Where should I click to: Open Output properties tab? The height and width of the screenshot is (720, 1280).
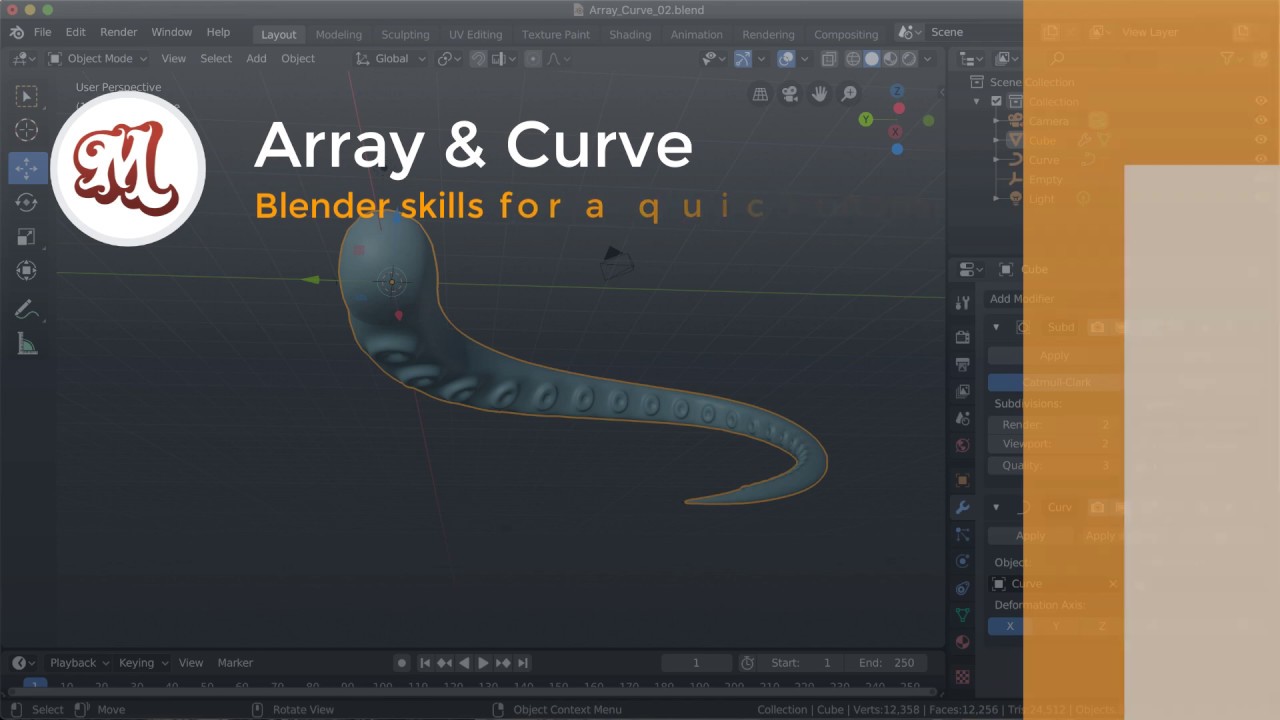[962, 364]
